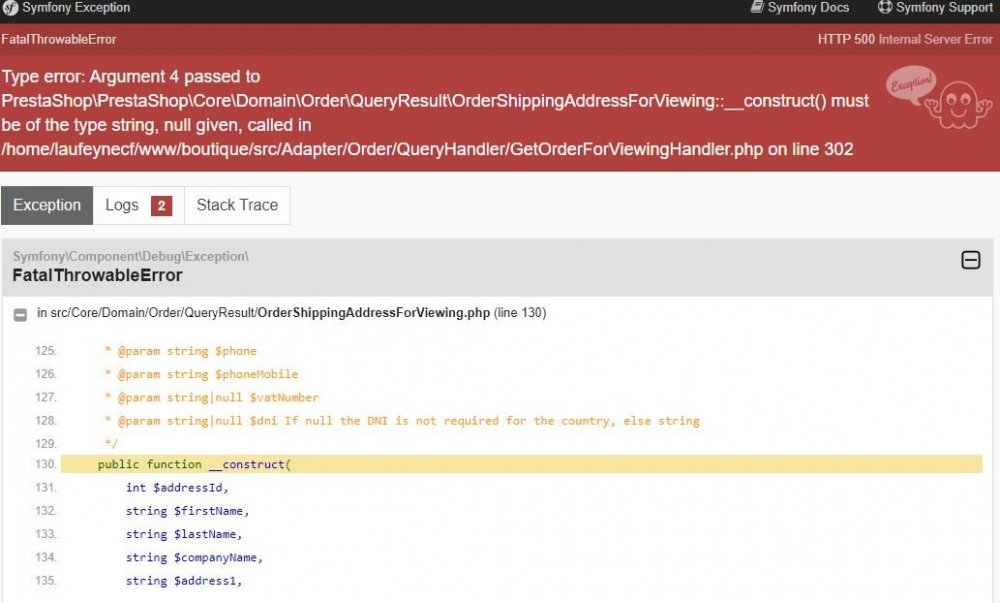Switch to the Logs tab
The image size is (1000, 603).
coord(138,205)
